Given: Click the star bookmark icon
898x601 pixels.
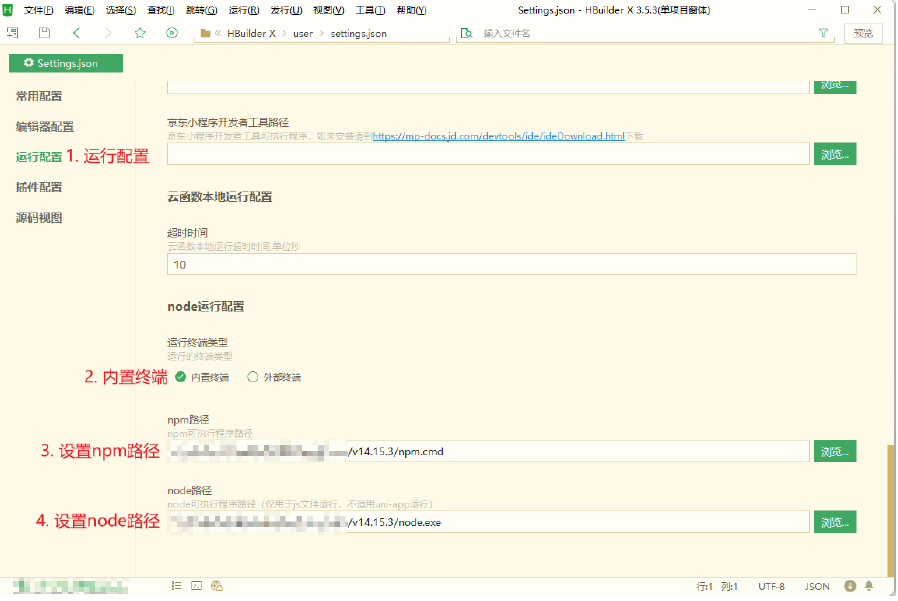Looking at the screenshot, I should (140, 33).
